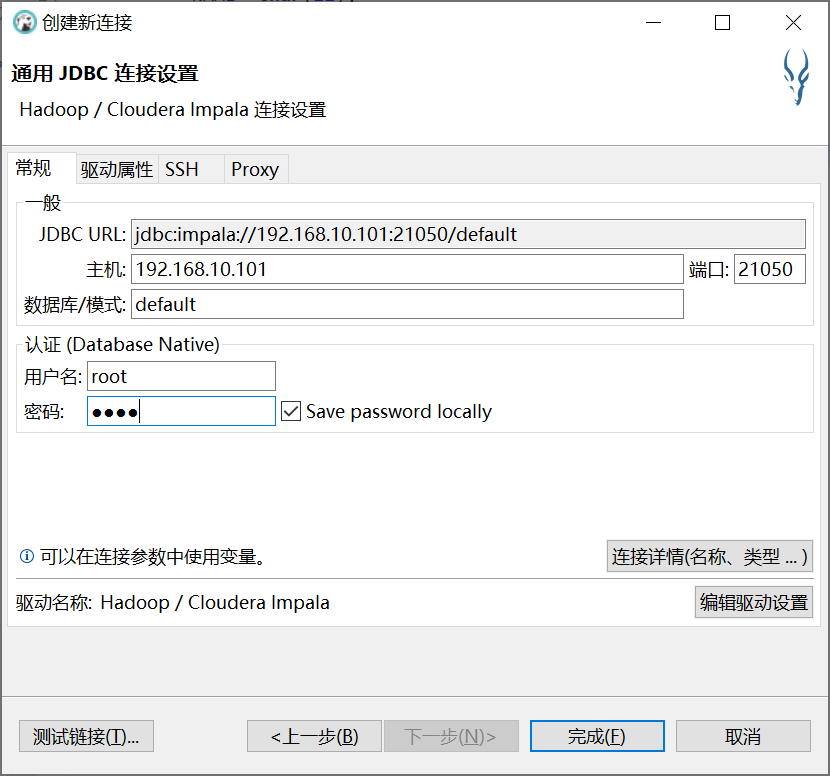Click 完成 to finish connection setup
830x776 pixels.
click(x=596, y=735)
